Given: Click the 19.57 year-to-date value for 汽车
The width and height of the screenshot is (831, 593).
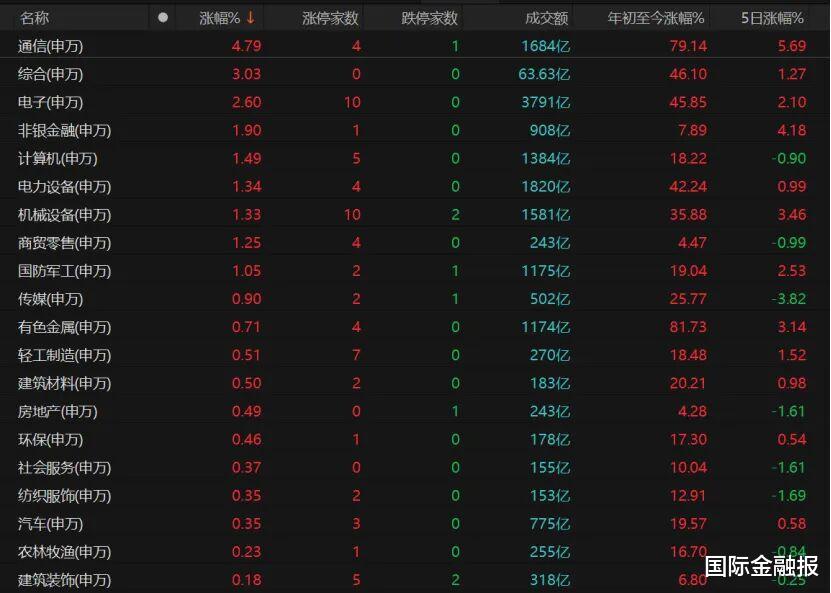Looking at the screenshot, I should tap(688, 524).
